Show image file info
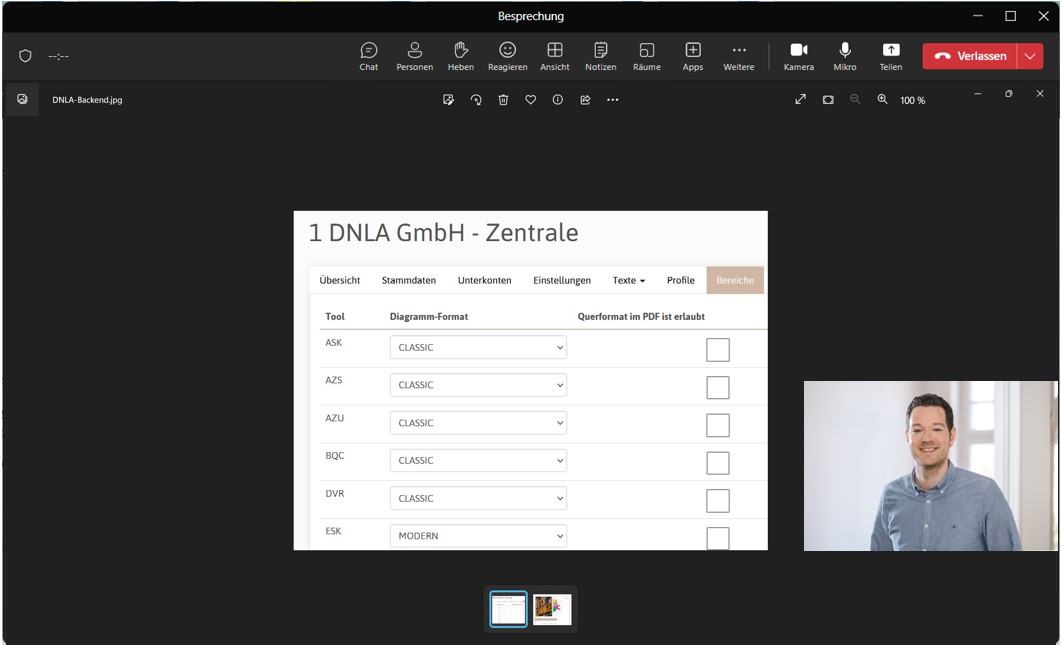Viewport: 1062px width, 645px height. pos(557,100)
